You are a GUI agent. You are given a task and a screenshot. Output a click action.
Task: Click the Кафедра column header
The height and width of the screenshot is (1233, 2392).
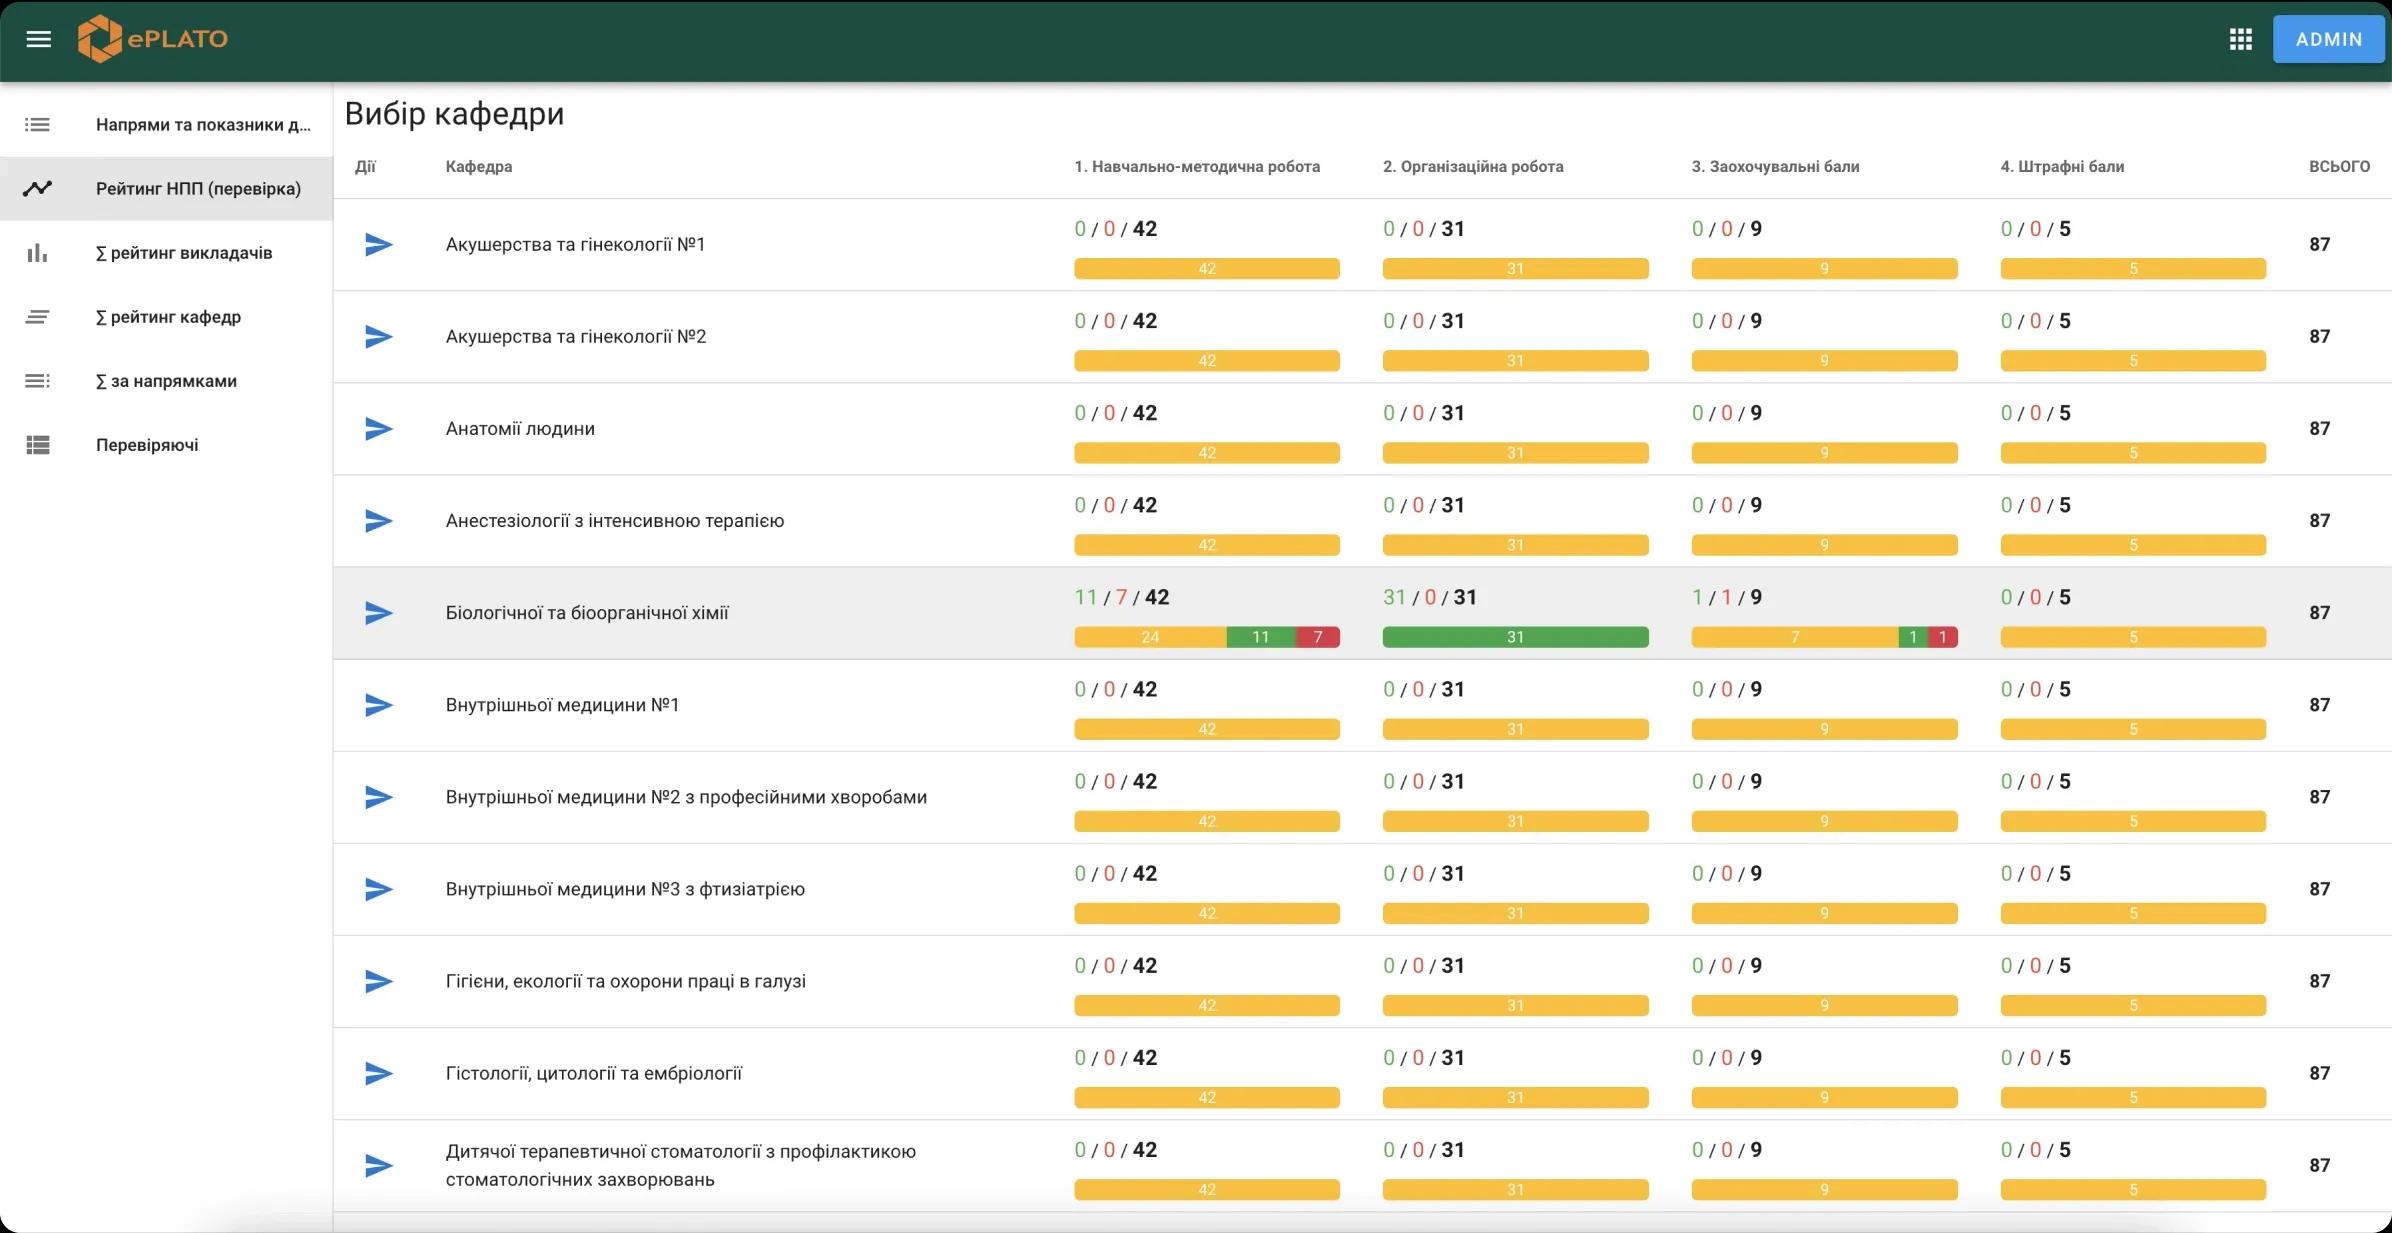coord(478,167)
